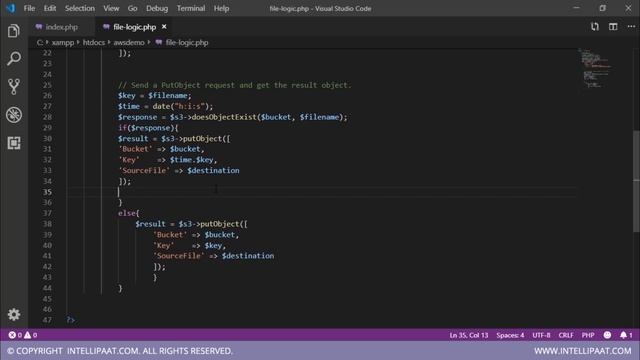Image resolution: width=640 pixels, height=360 pixels.
Task: Open the View menu
Action: (111, 8)
